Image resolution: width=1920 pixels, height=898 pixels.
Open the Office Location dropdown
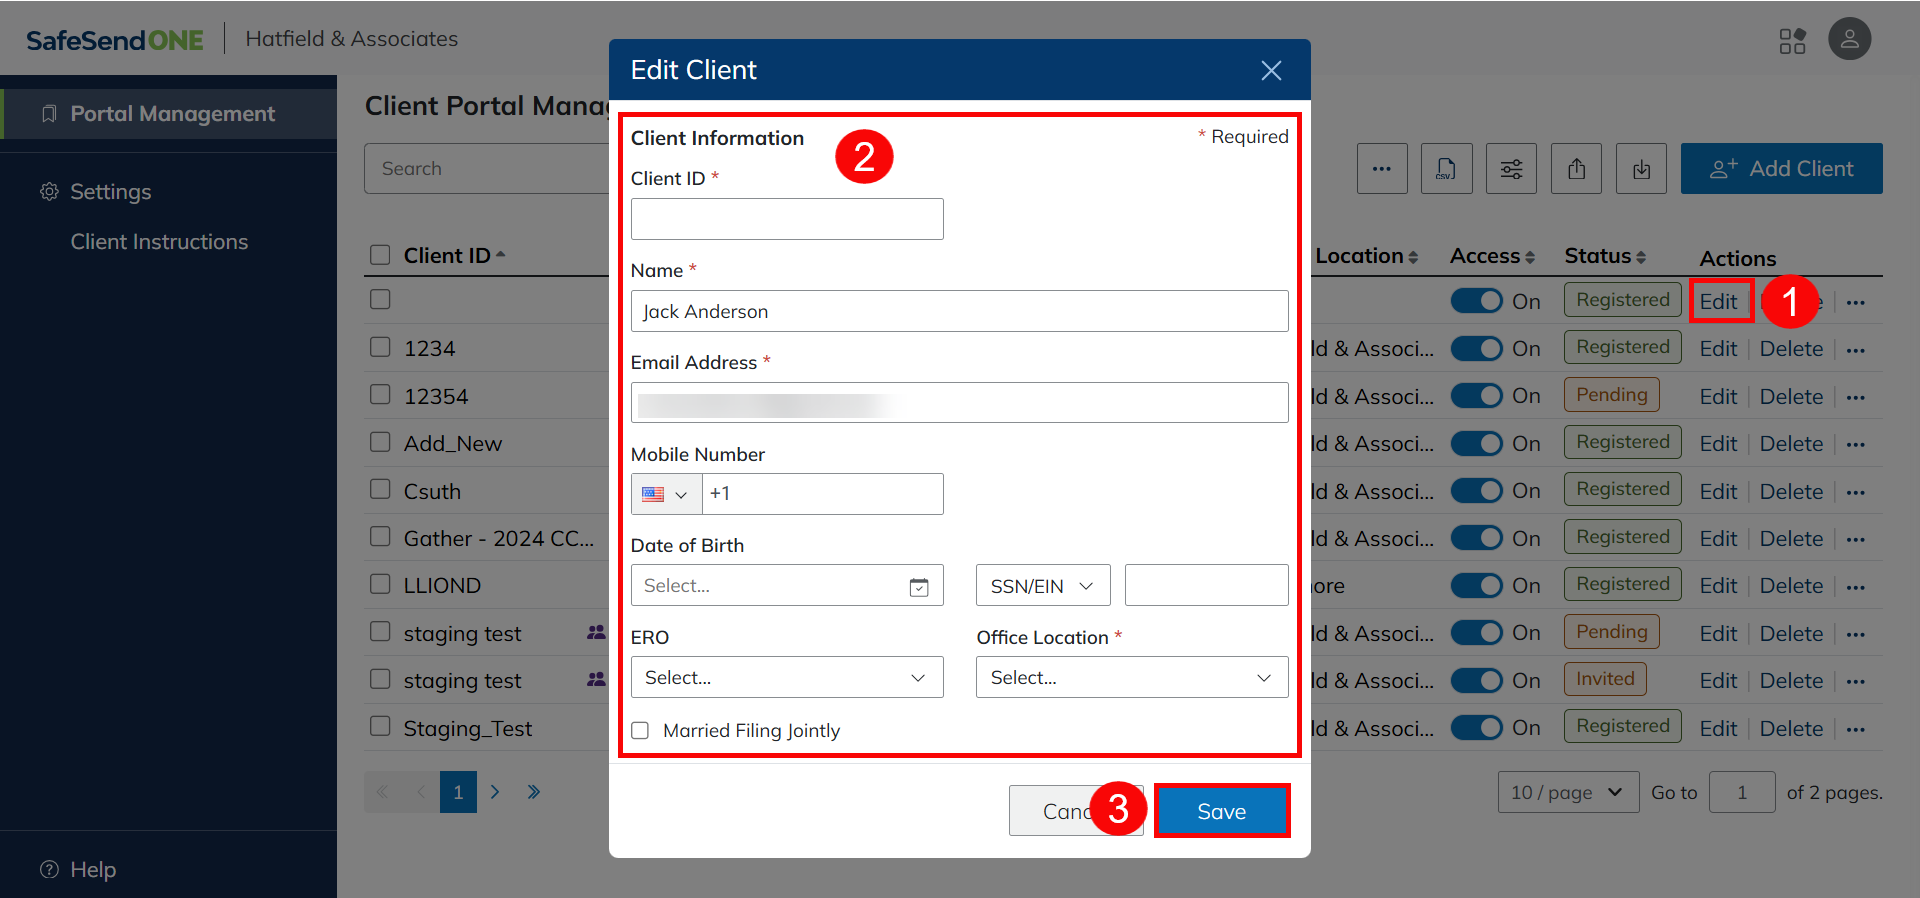point(1131,678)
